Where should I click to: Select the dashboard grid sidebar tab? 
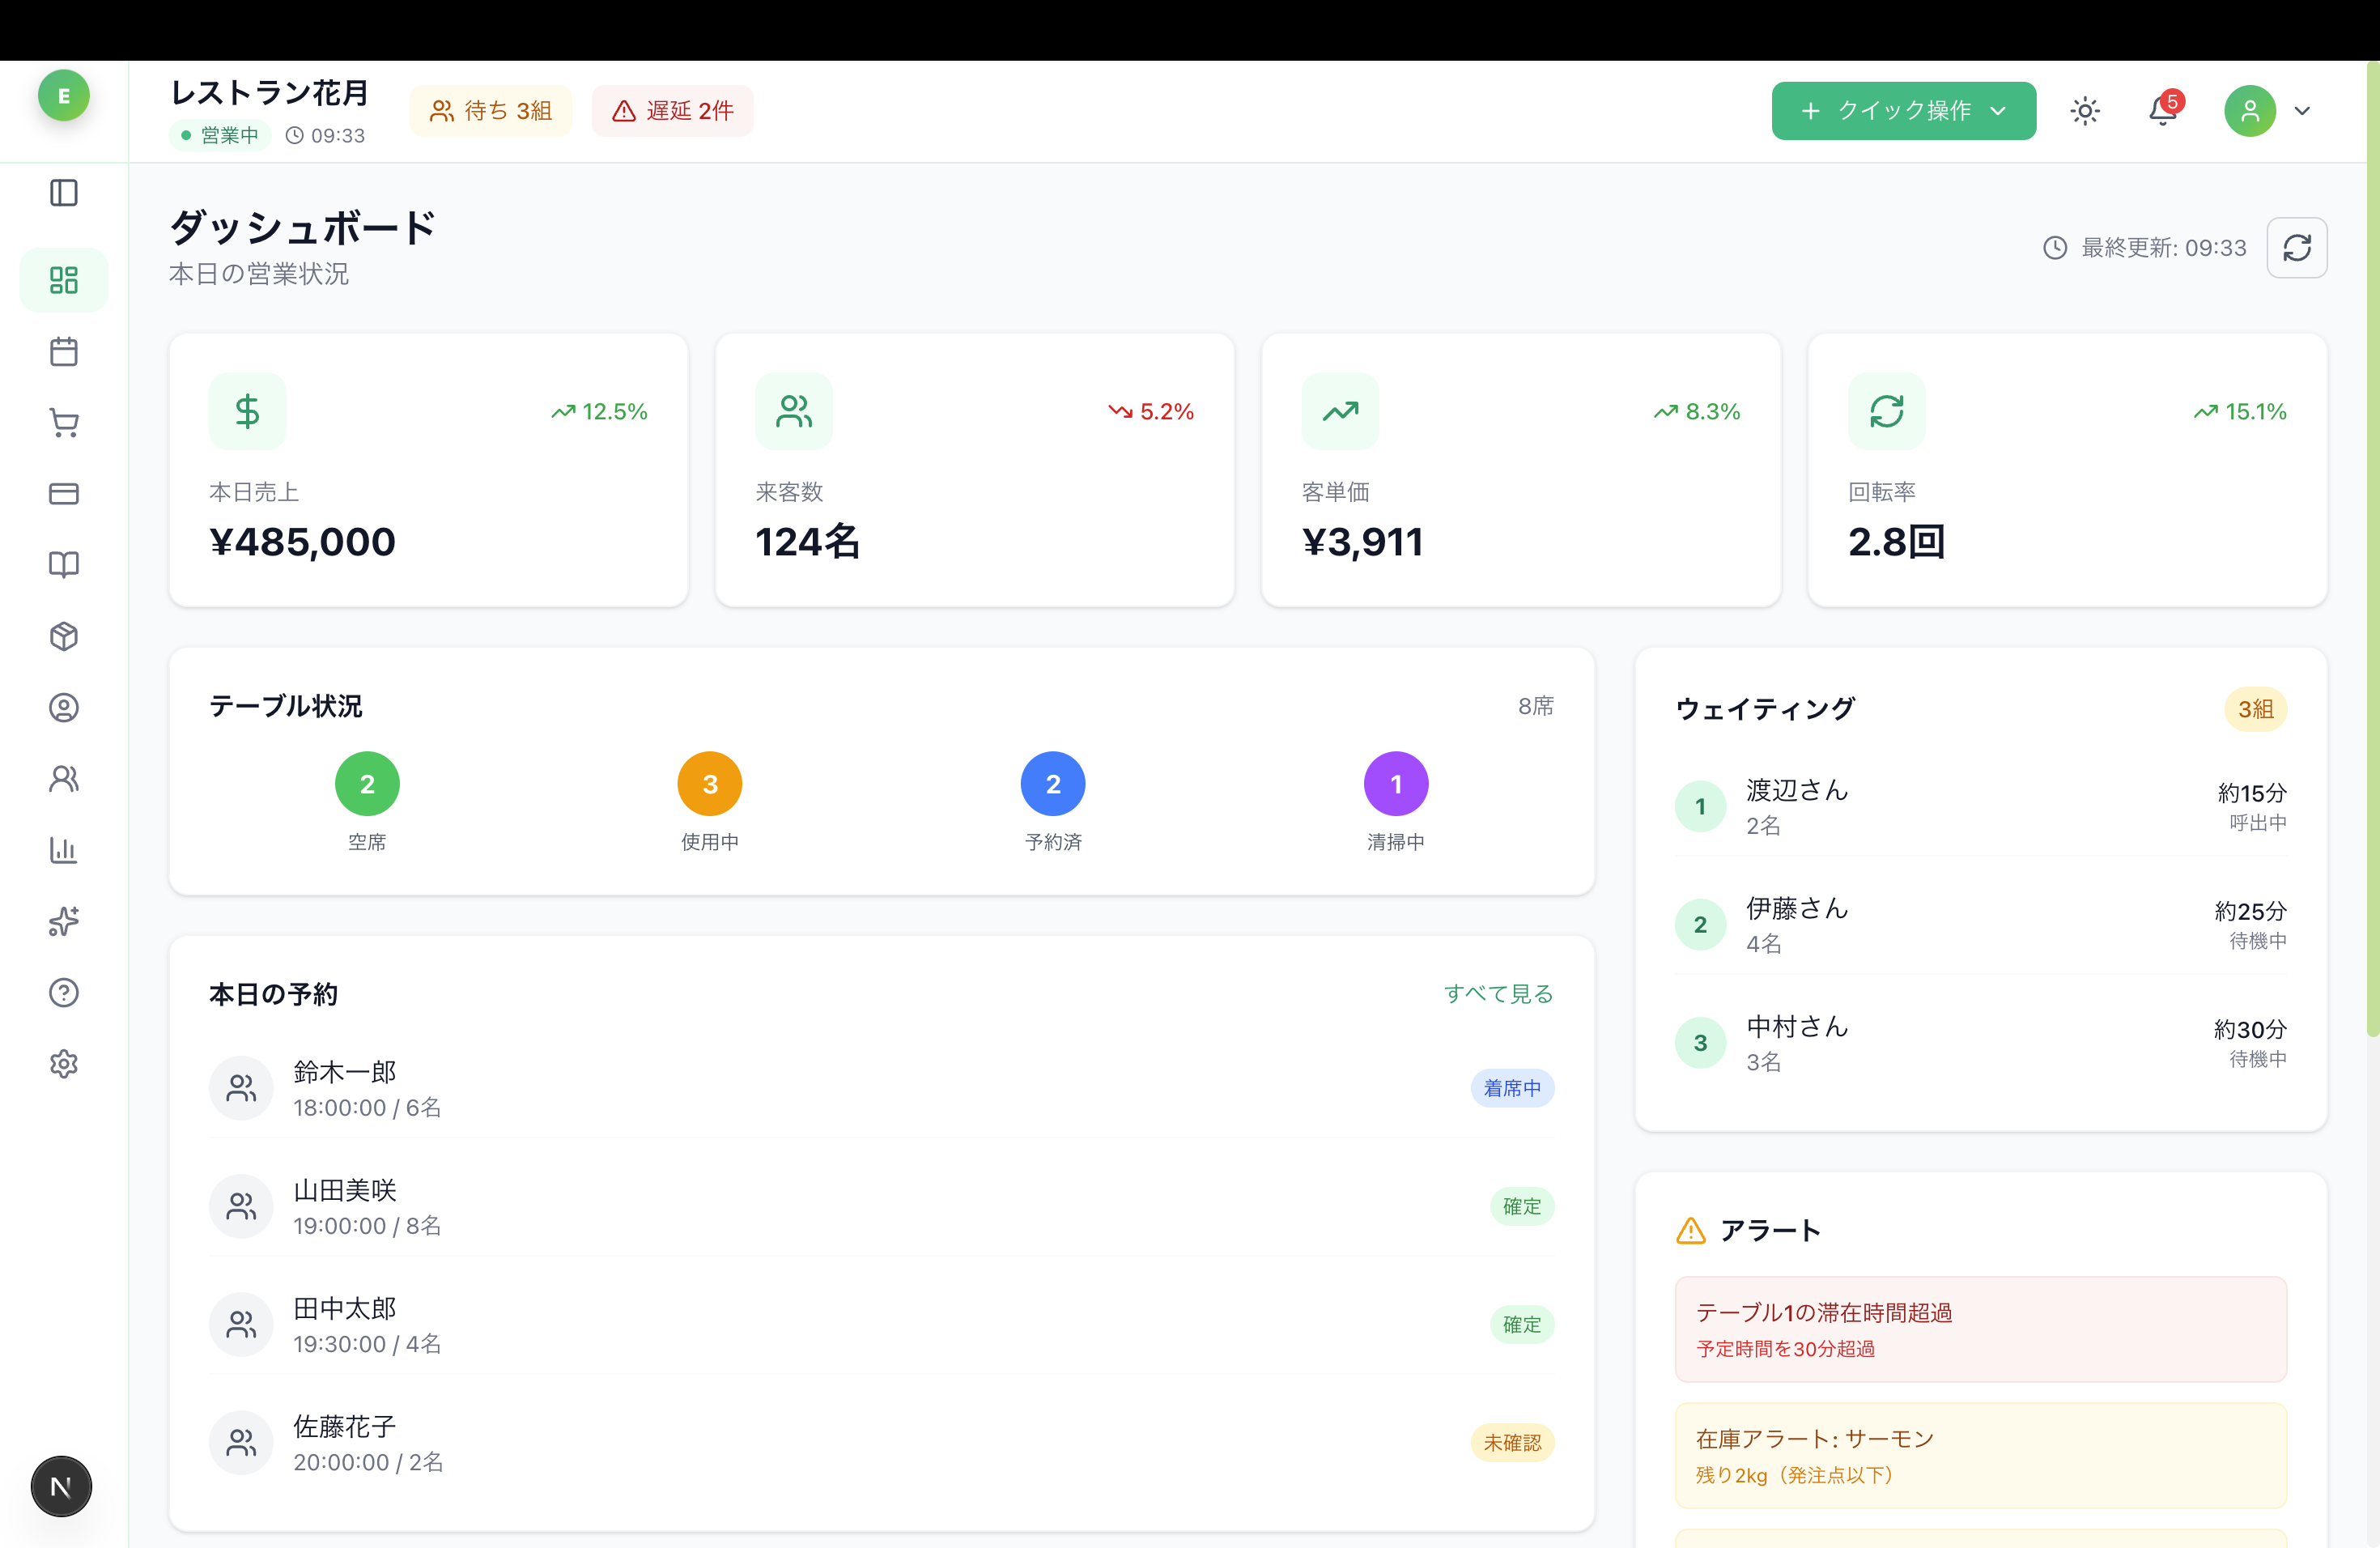click(x=63, y=280)
